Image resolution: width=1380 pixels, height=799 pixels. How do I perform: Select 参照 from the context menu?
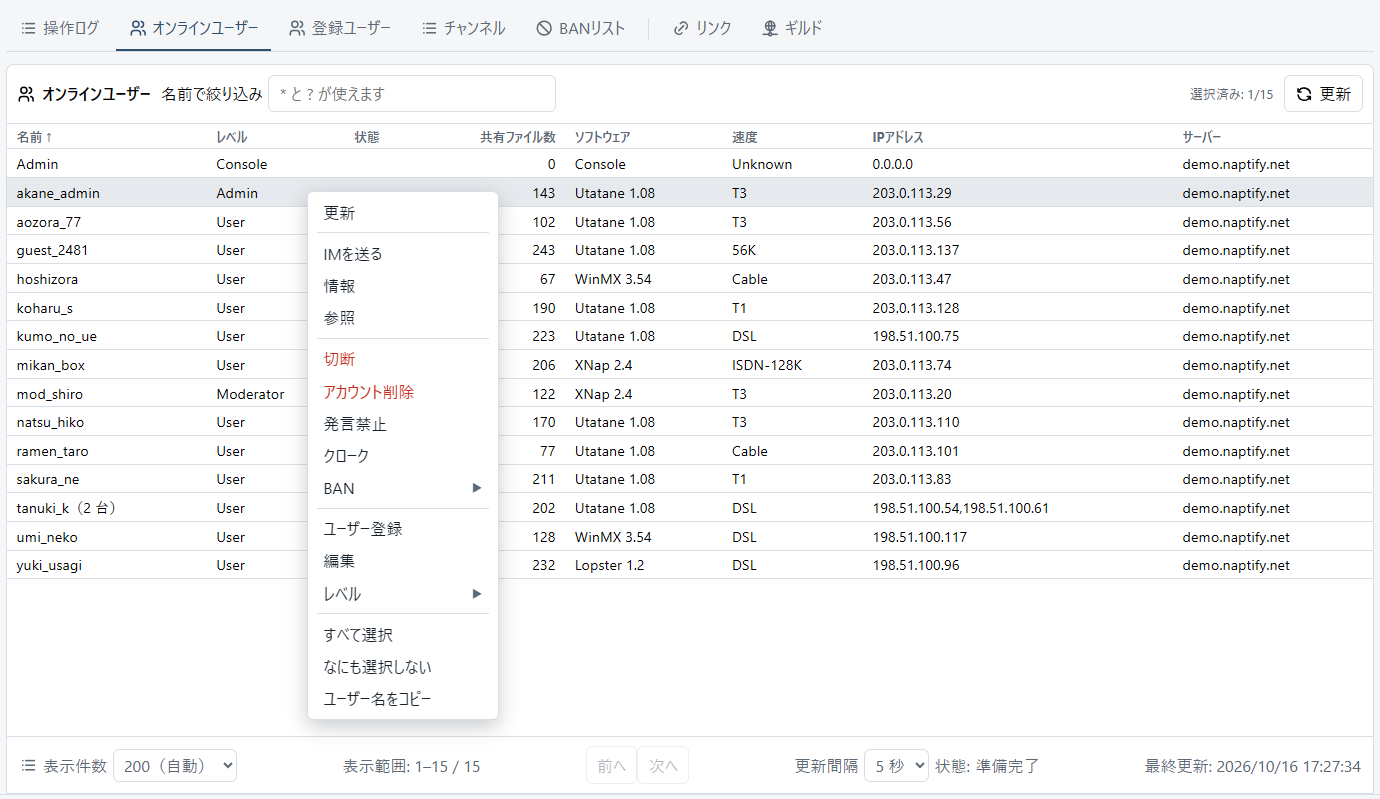click(403, 318)
